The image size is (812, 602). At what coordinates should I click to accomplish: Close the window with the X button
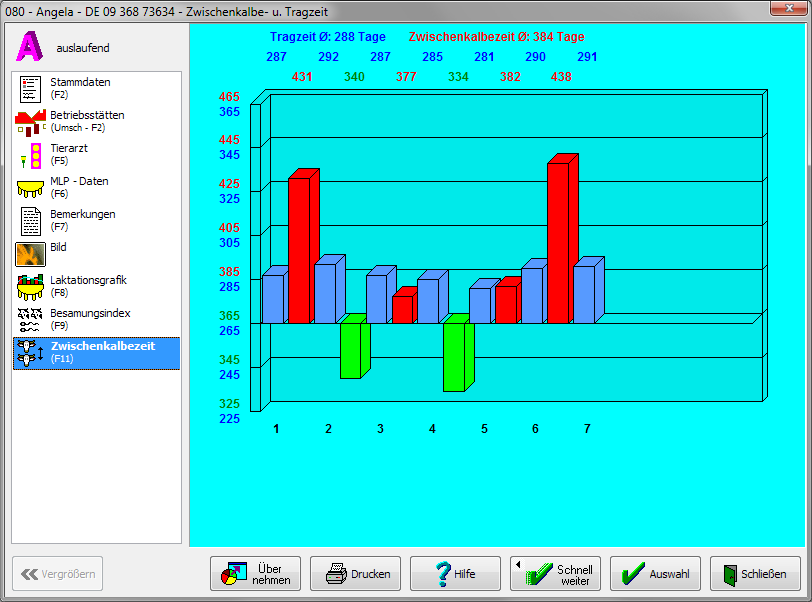[x=789, y=8]
